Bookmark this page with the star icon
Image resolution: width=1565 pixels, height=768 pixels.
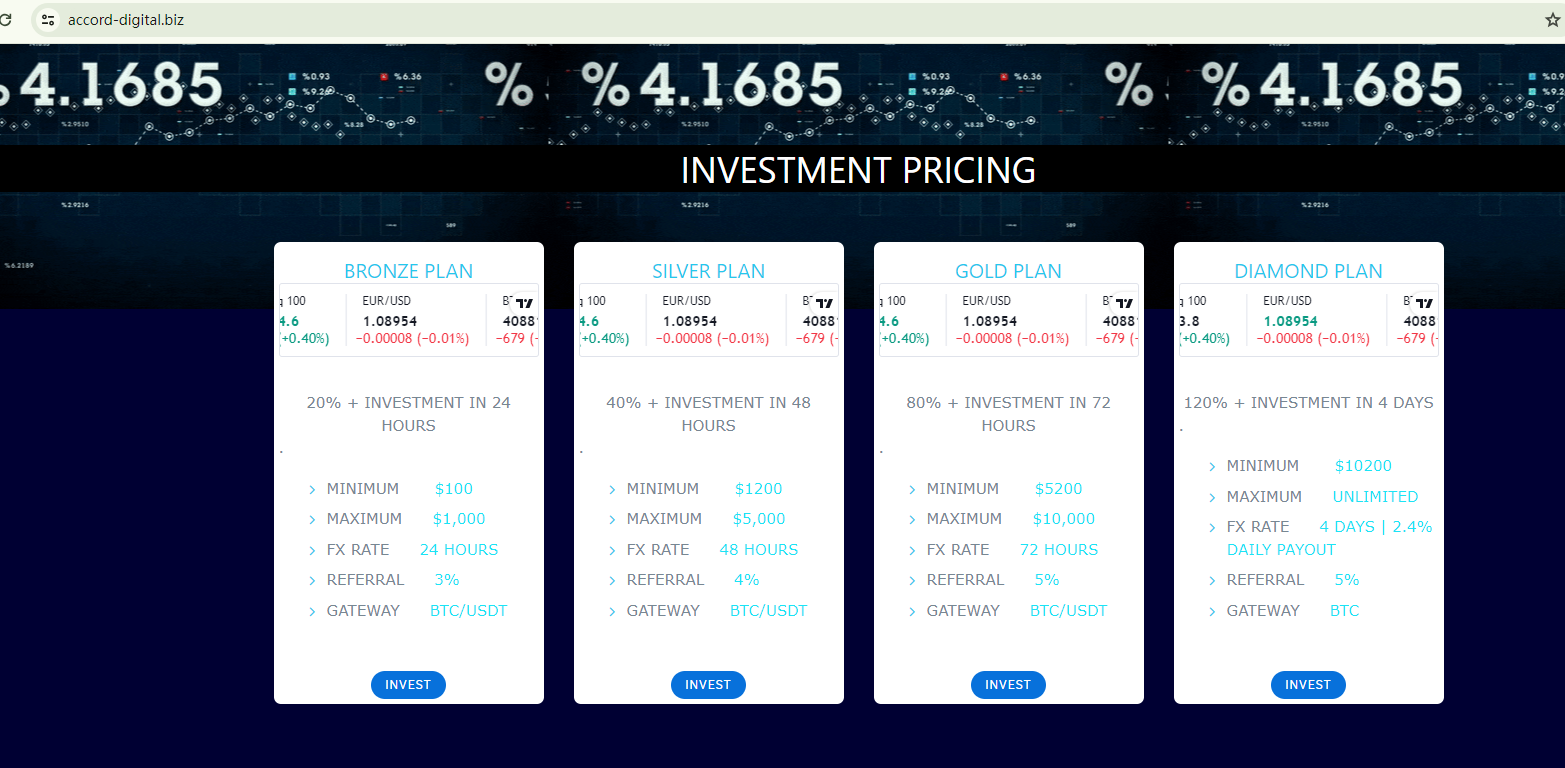[1552, 20]
